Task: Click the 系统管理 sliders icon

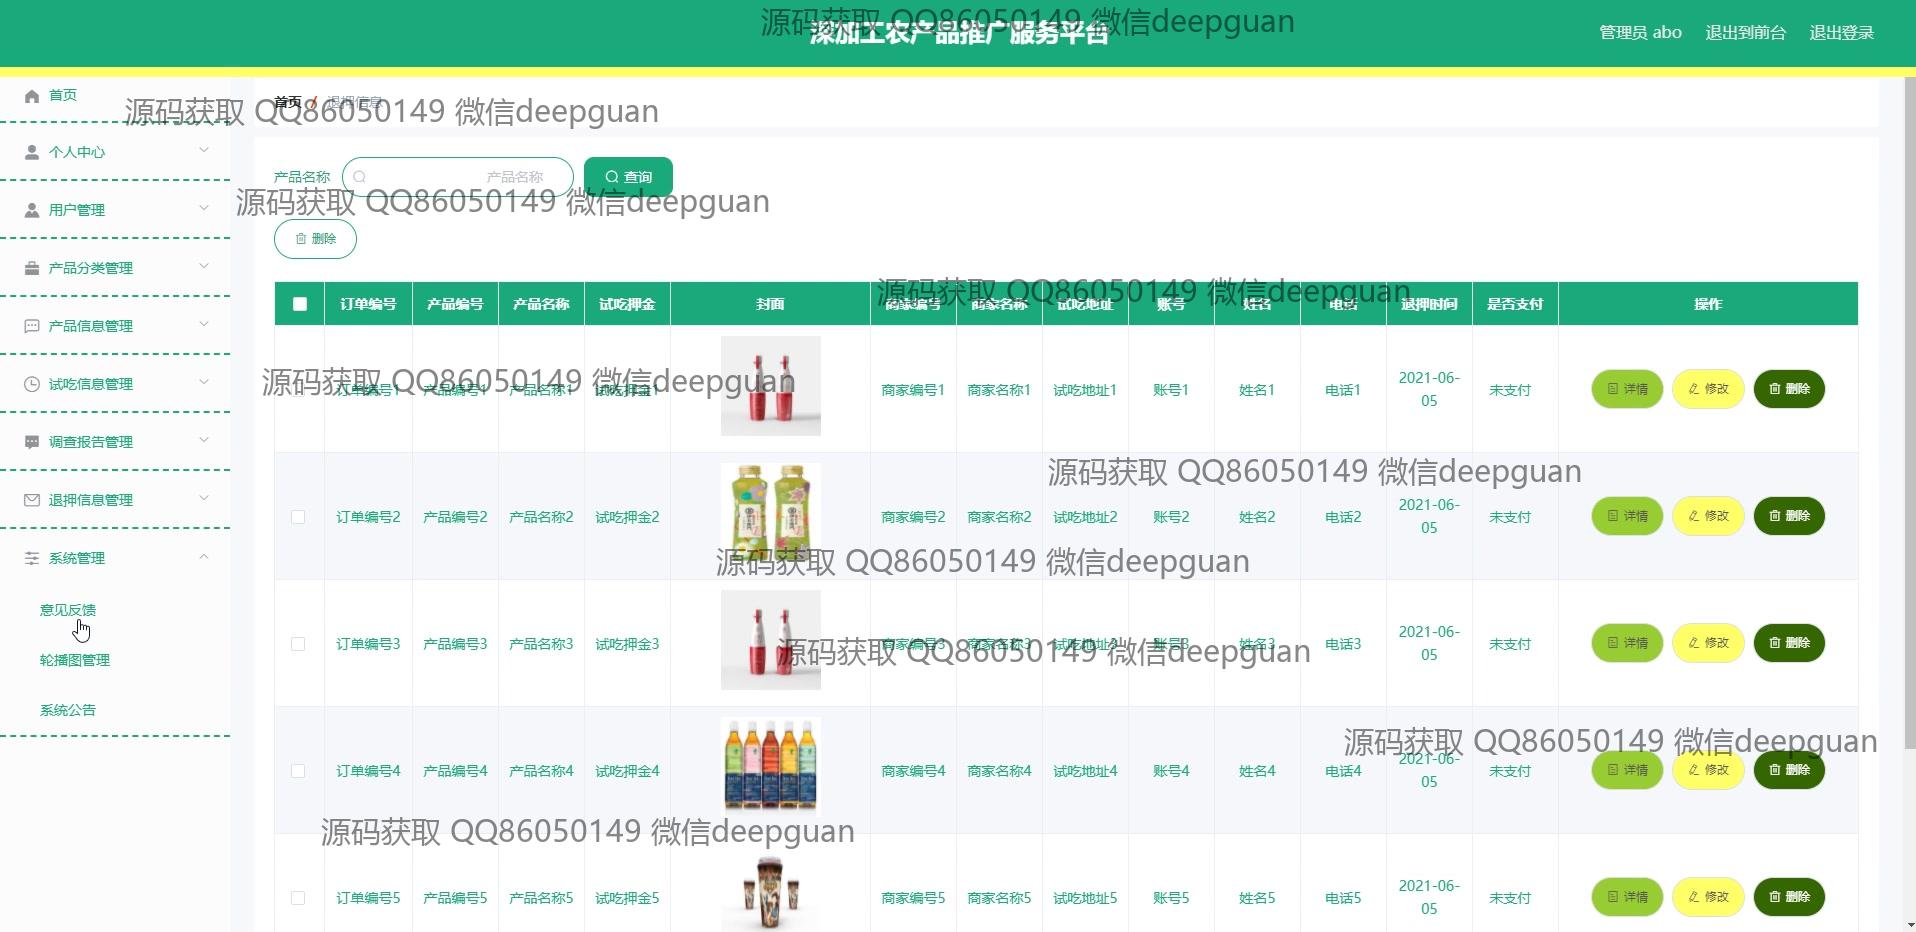Action: 32,558
